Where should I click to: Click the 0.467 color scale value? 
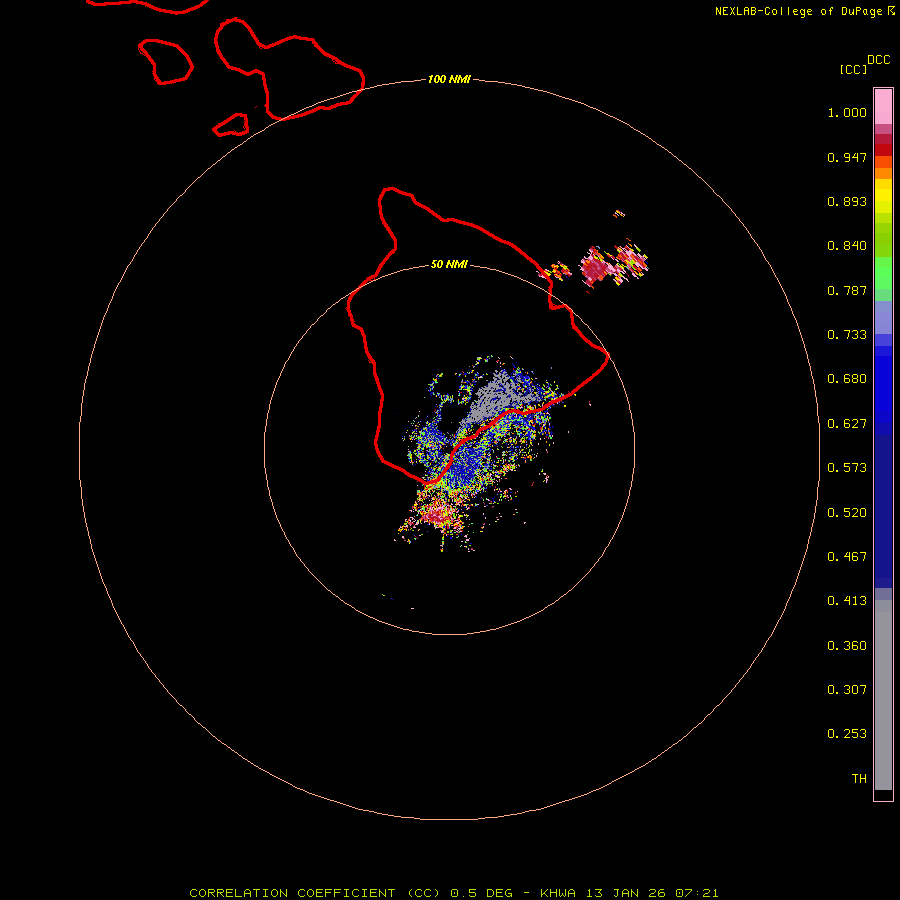pos(847,557)
